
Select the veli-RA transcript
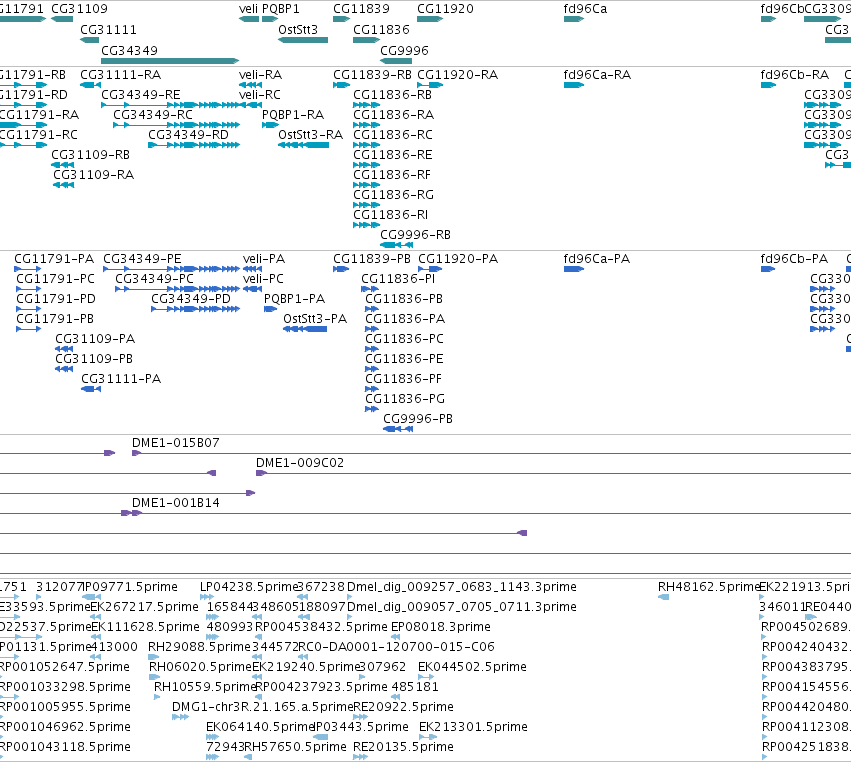[x=261, y=74]
